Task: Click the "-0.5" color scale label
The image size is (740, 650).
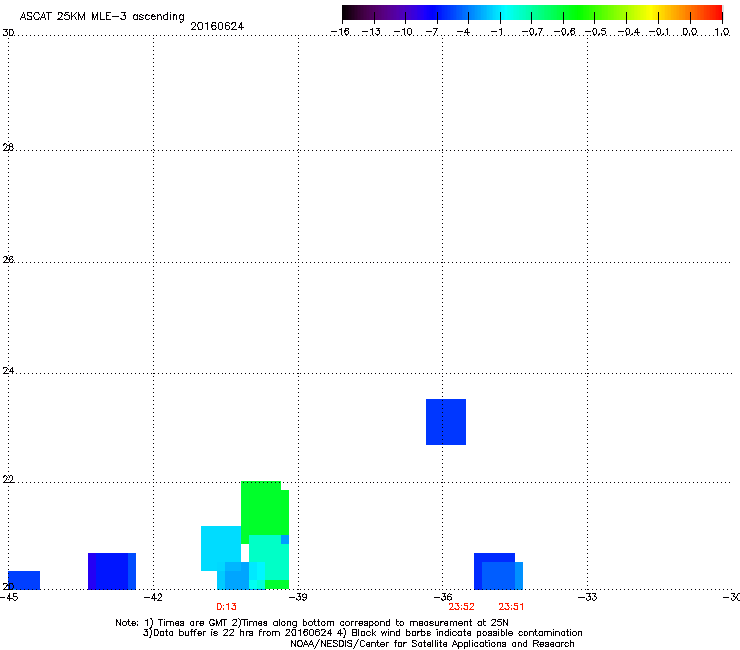Action: click(596, 32)
